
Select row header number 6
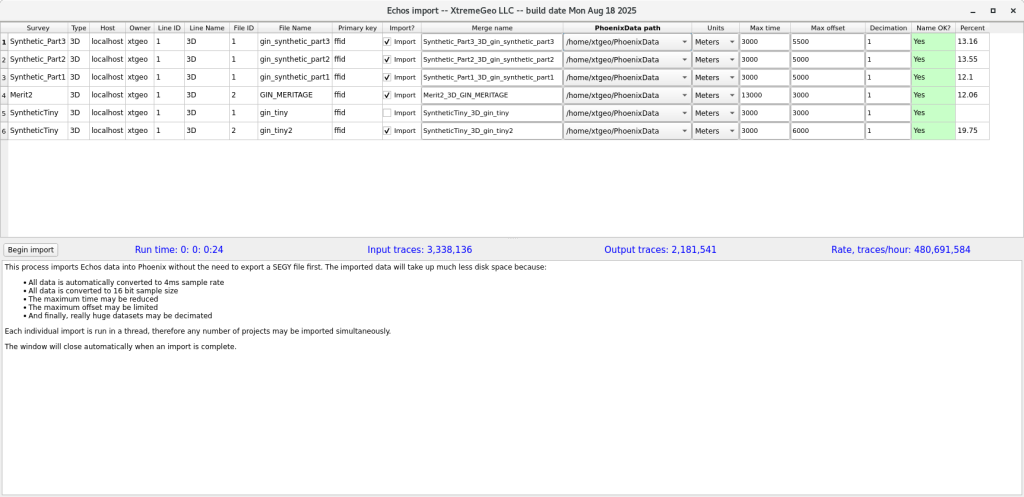(x=4, y=131)
